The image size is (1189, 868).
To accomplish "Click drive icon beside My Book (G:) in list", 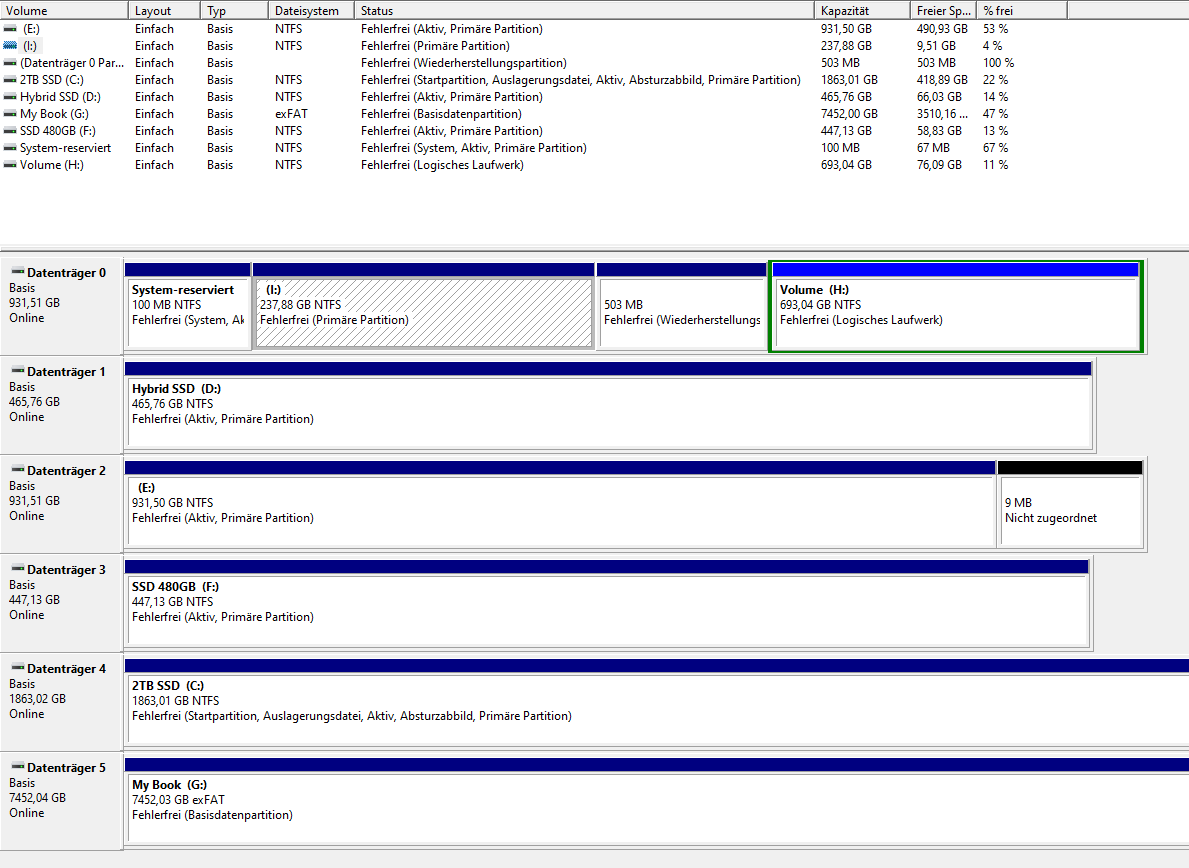I will 10,114.
